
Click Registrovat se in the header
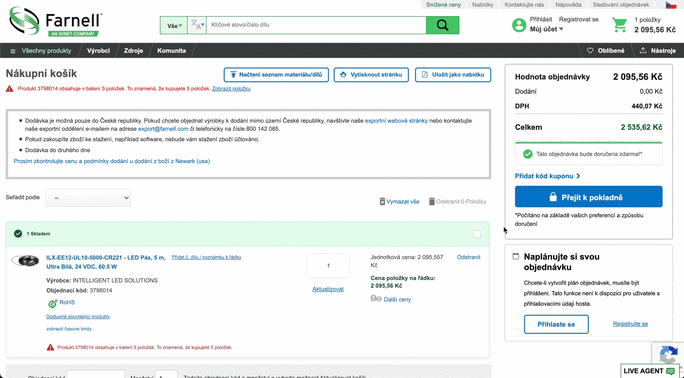point(578,20)
